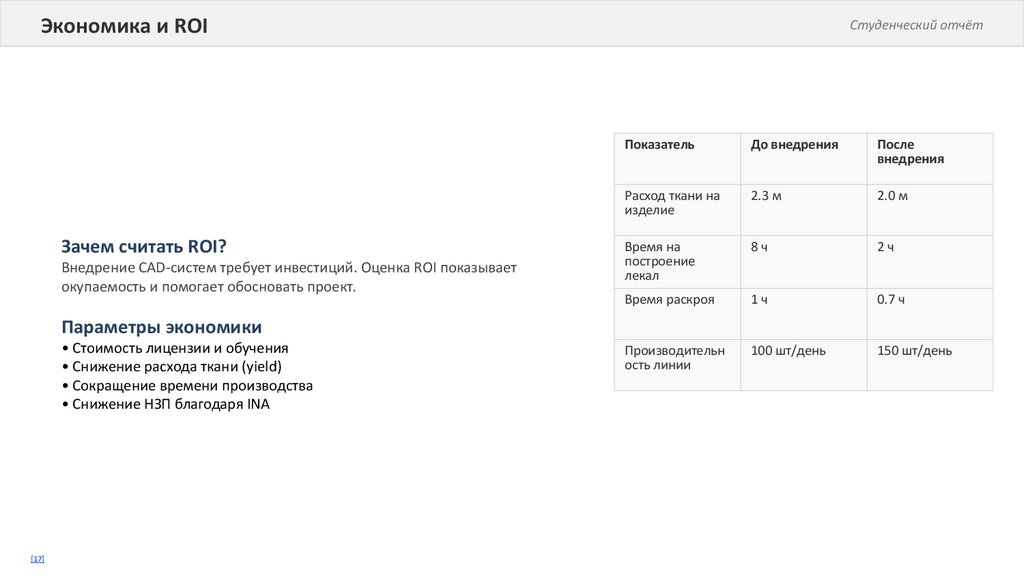Select bullet "Снижение НЗП благодаря INA"
Image resolution: width=1024 pixels, height=576 pixels.
coord(166,405)
